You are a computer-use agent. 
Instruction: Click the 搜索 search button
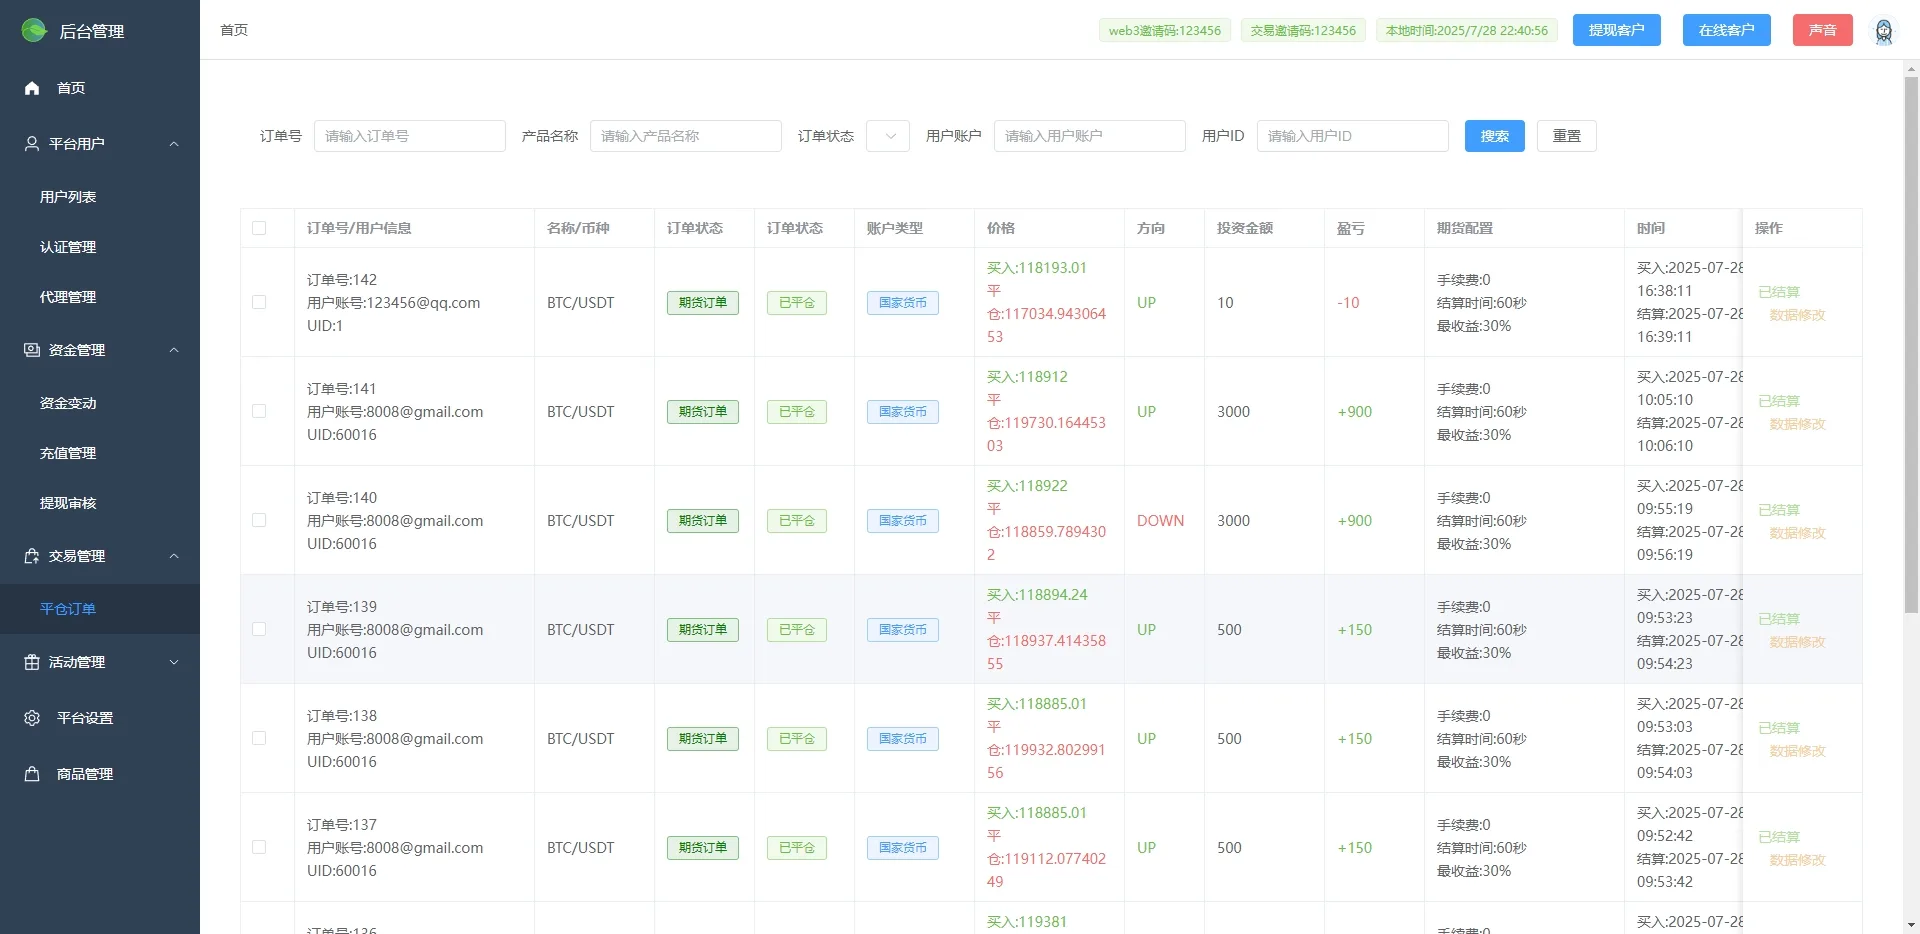[1493, 136]
